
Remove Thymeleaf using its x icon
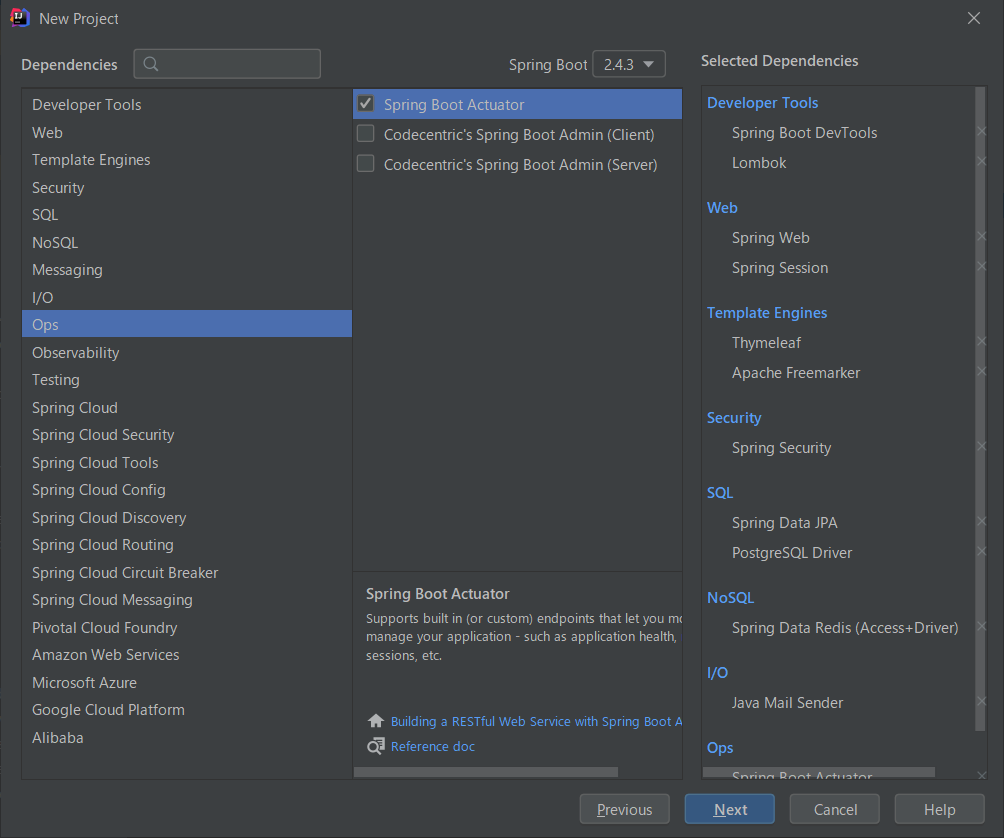(981, 342)
